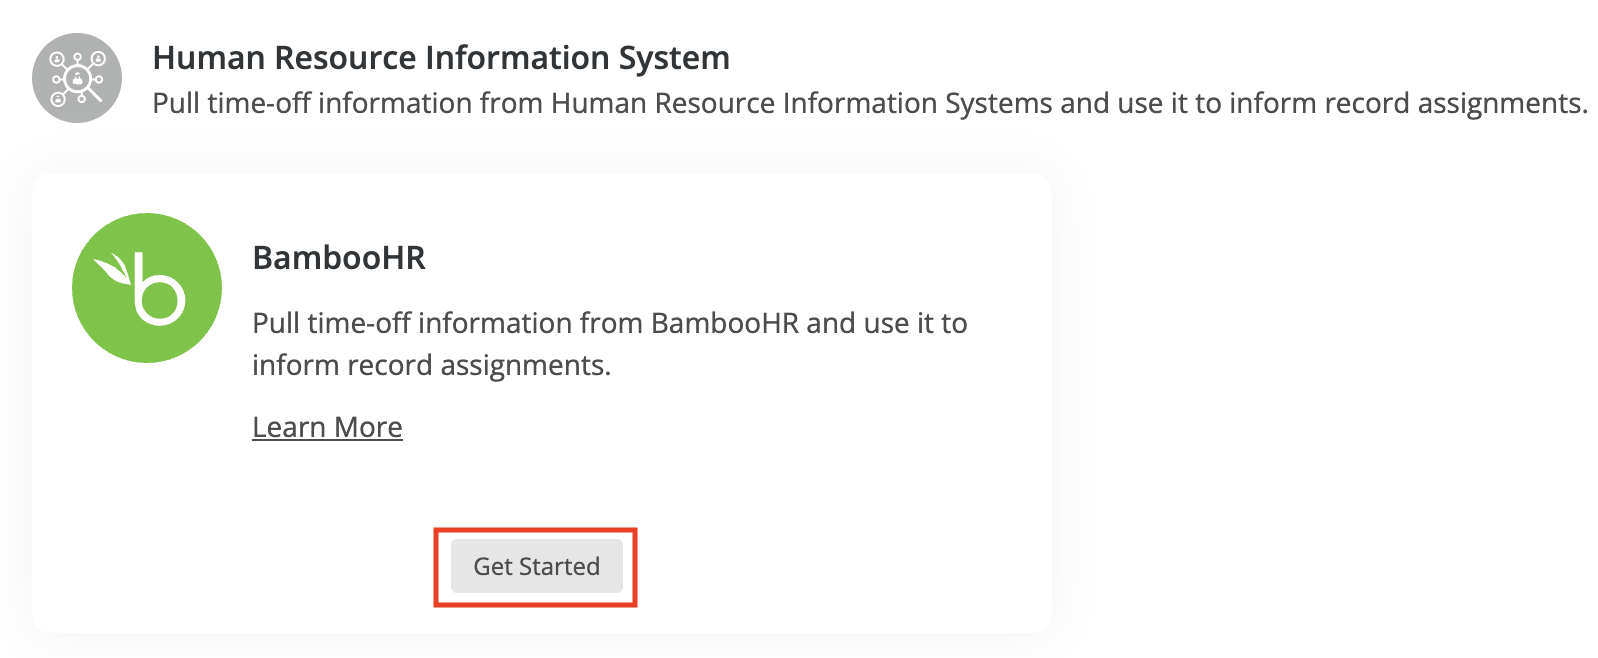Screen dimensions: 1598x658
Task: Click the BambooHR card title
Action: 339,258
